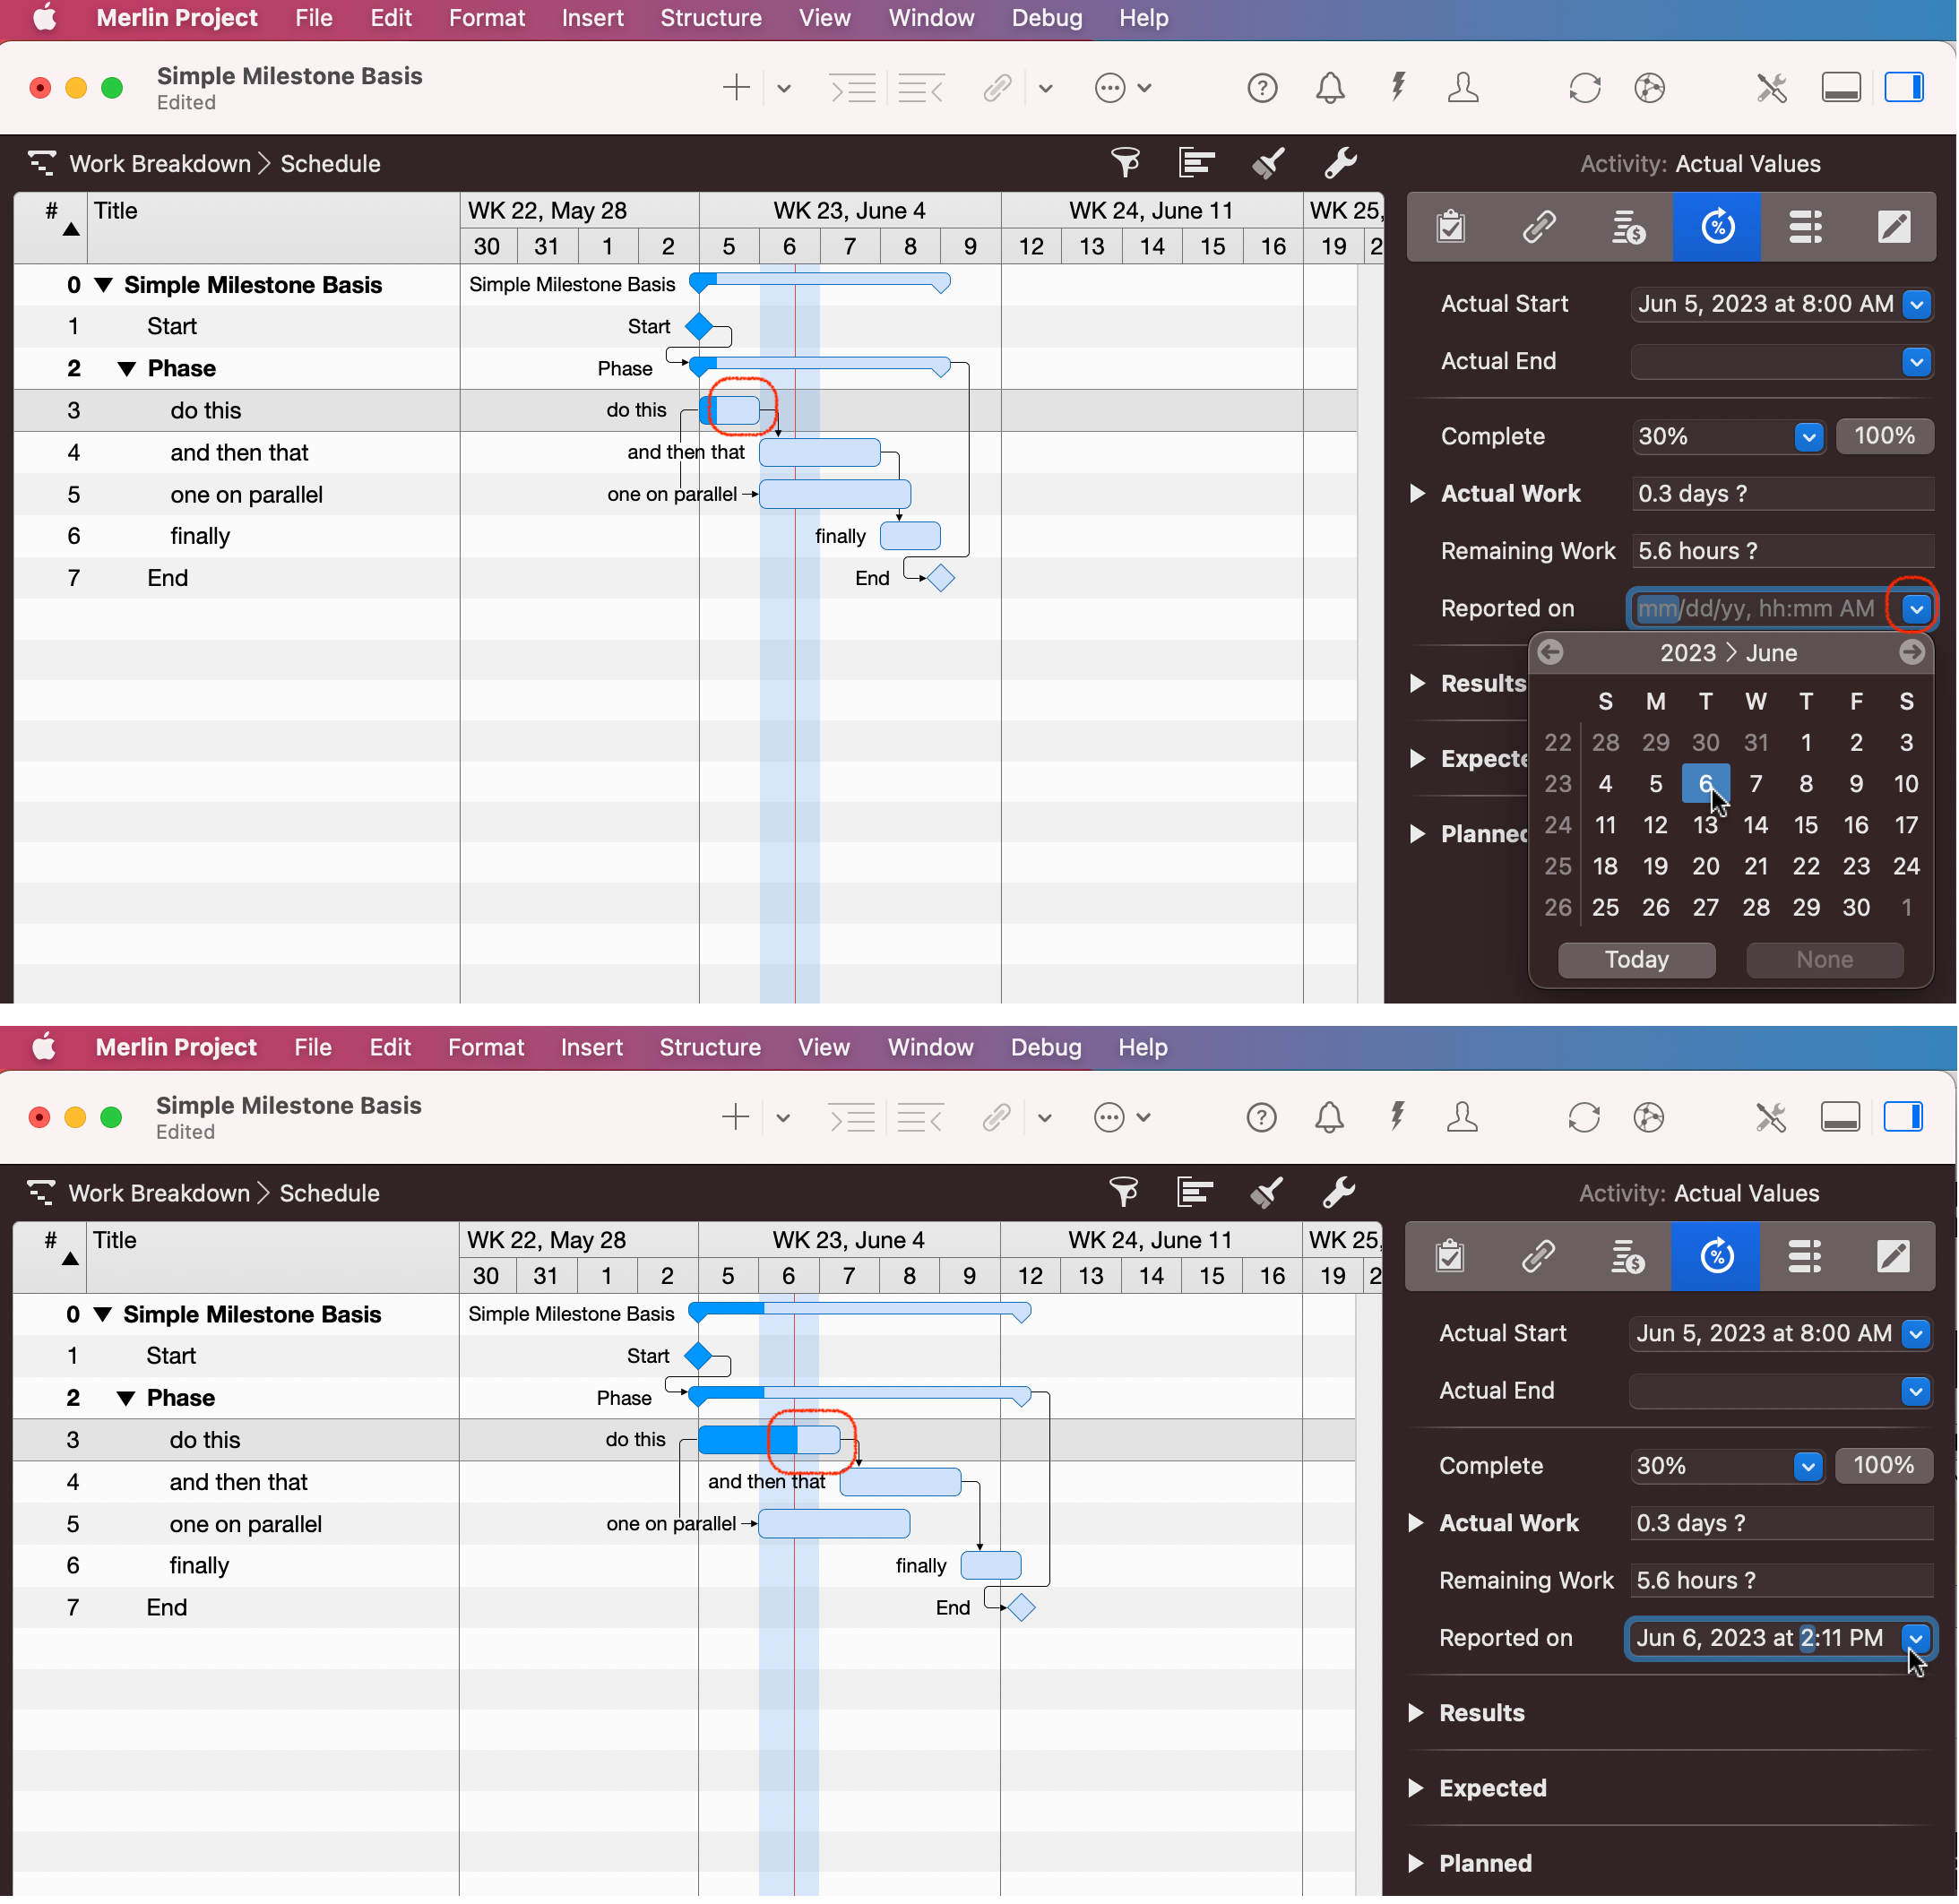Click the filter funnel icon in lower window
This screenshot has width=1959, height=1904.
tap(1125, 1193)
